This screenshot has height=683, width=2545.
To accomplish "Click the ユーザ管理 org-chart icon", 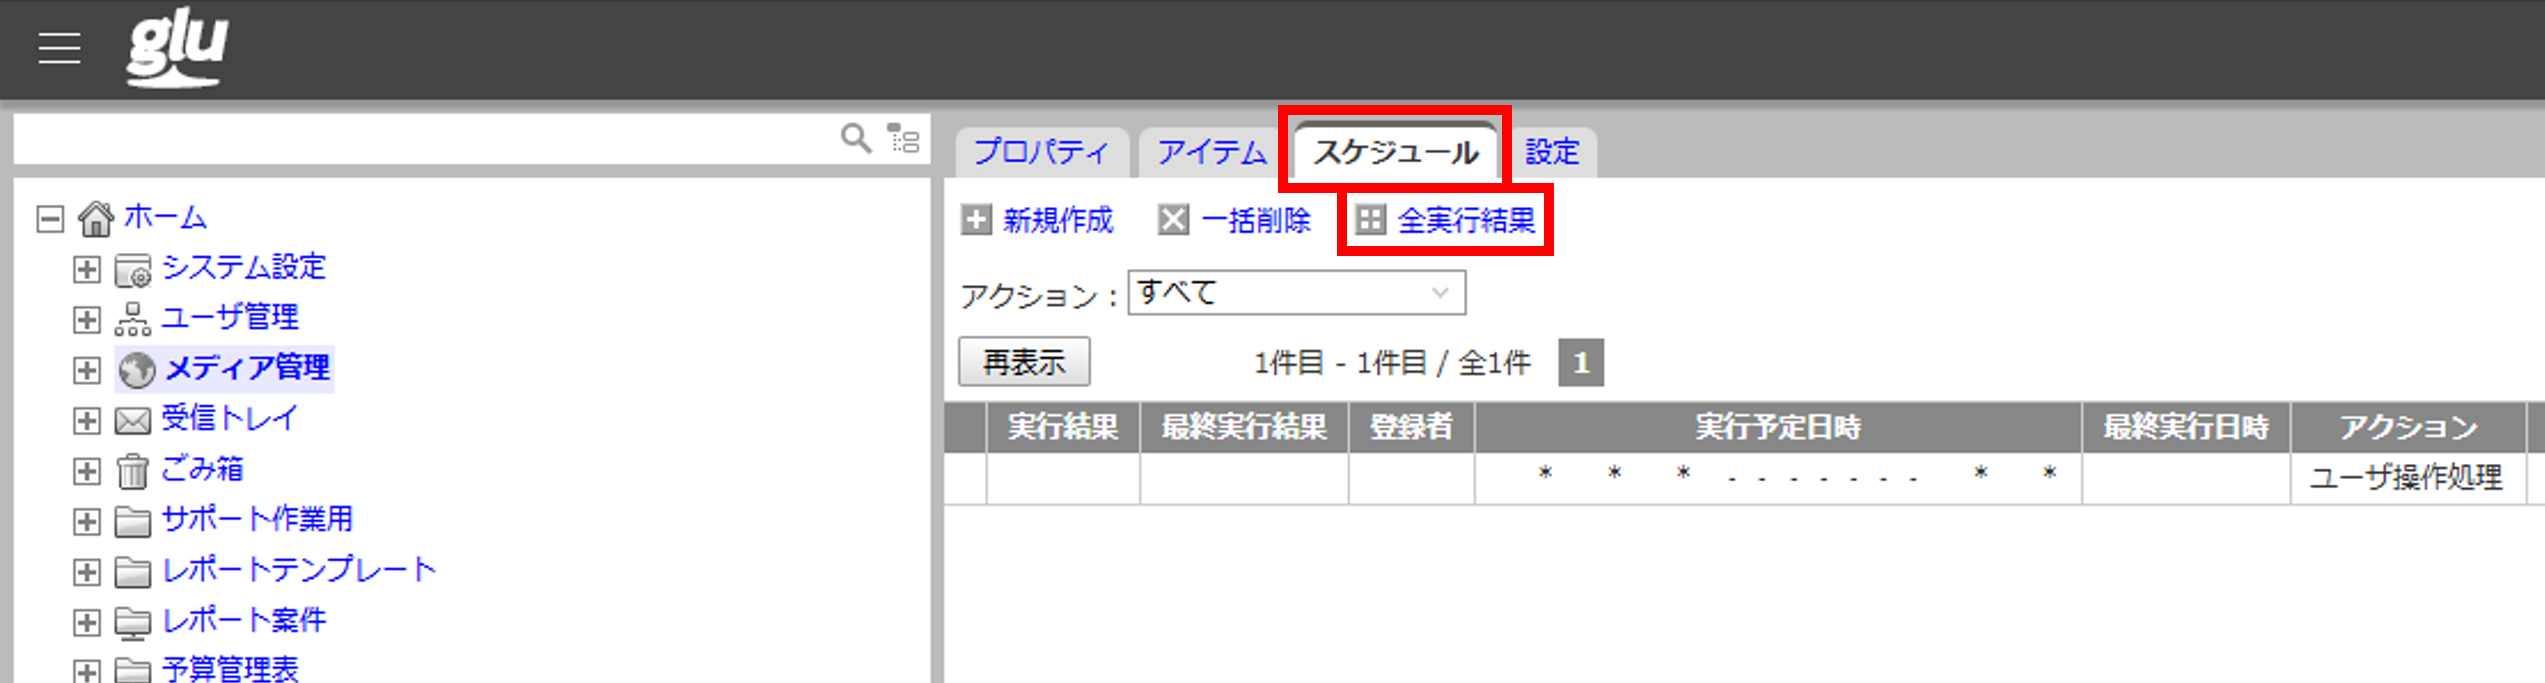I will click(133, 319).
